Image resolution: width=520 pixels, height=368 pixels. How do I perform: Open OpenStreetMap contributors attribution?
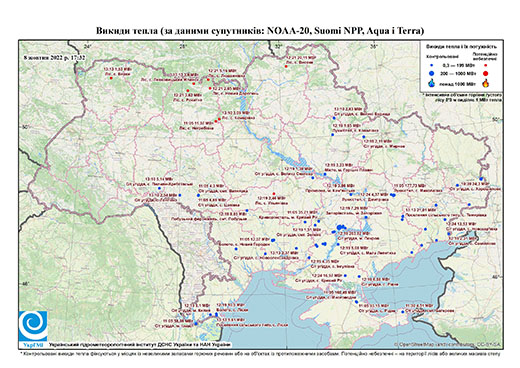[x=448, y=344]
